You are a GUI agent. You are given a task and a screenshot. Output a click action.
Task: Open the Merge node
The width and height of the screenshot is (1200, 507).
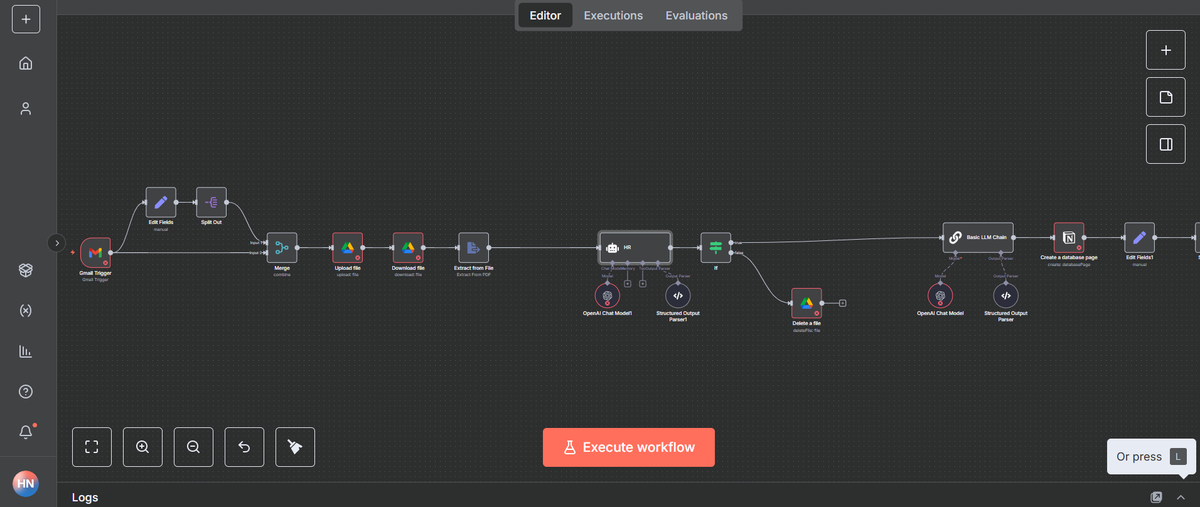tap(282, 248)
